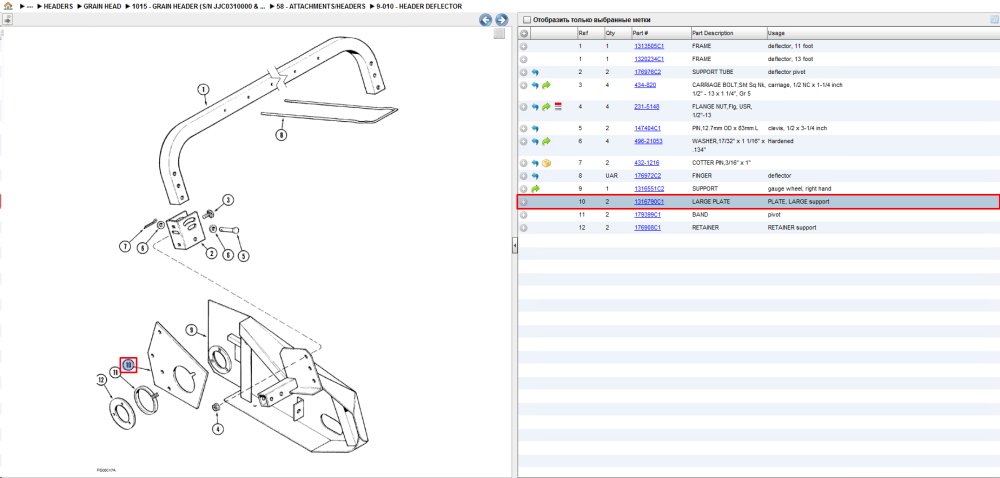
Task: Open the HEADERS breadcrumb
Action: pos(58,6)
